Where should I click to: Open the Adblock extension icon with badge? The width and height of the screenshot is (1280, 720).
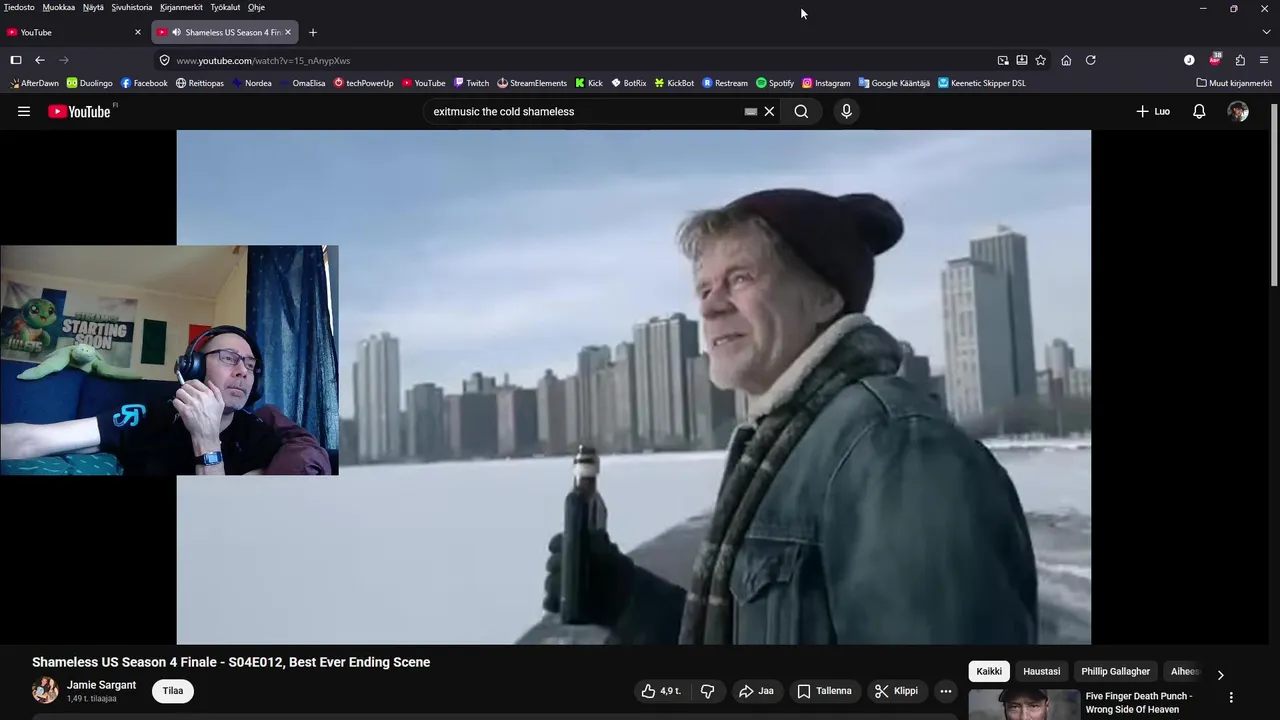(1215, 59)
